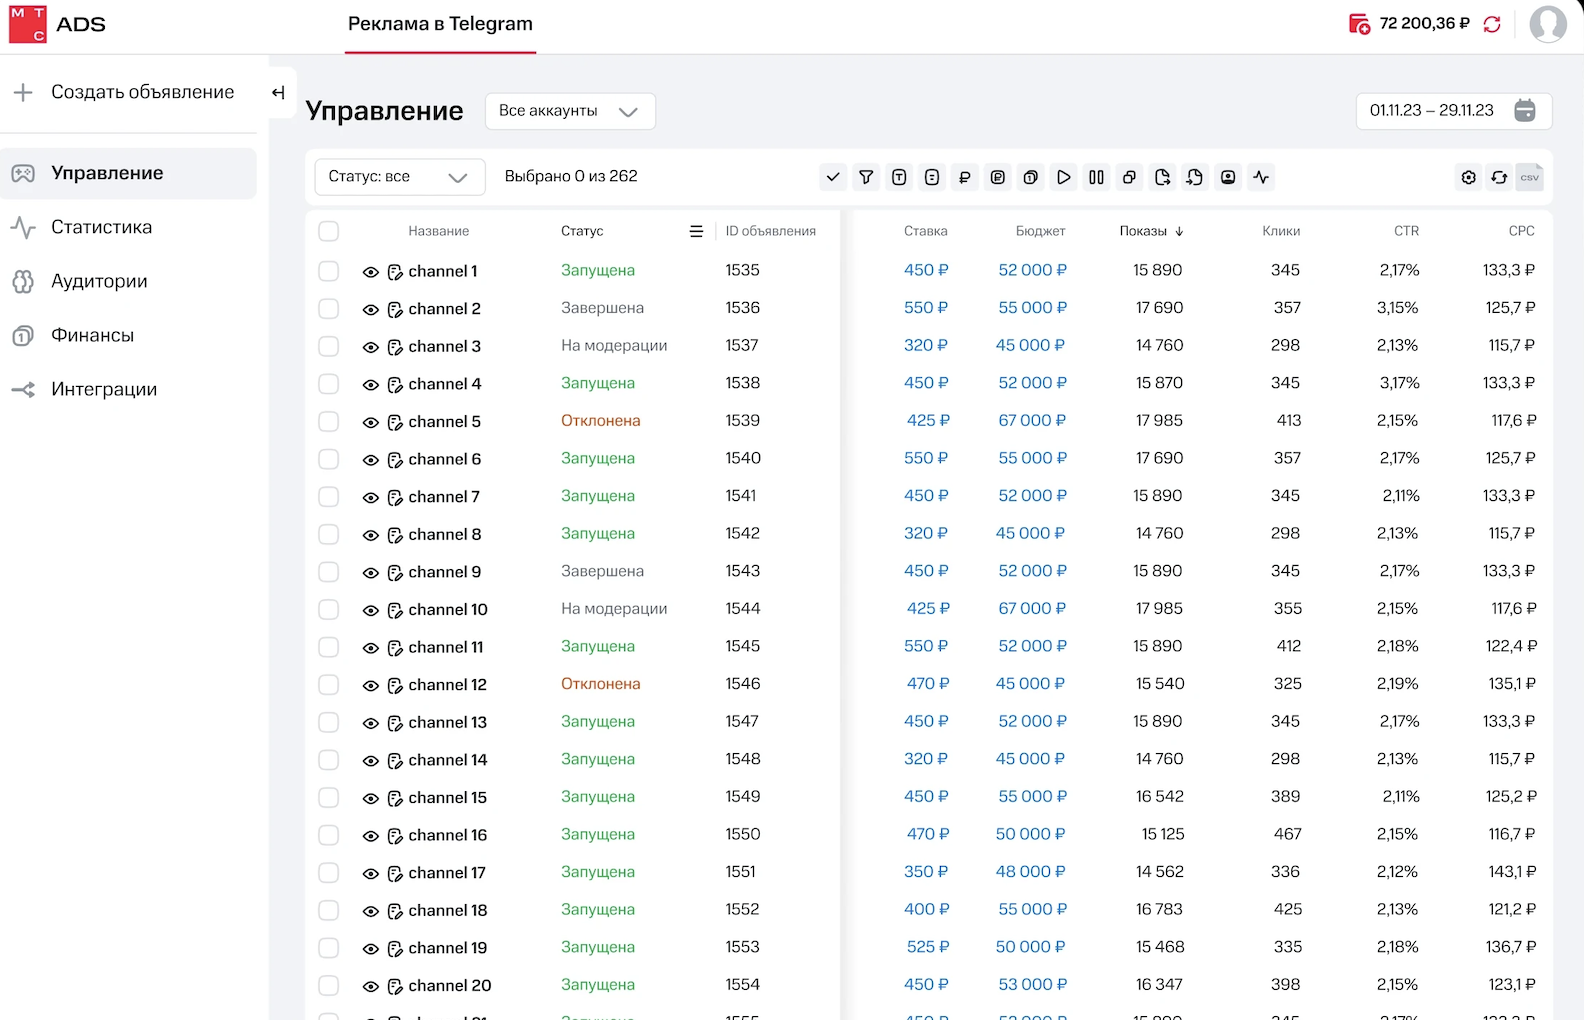Open the 01.11.23 – 29.11.23 date range field
The width and height of the screenshot is (1584, 1020).
tap(1453, 110)
